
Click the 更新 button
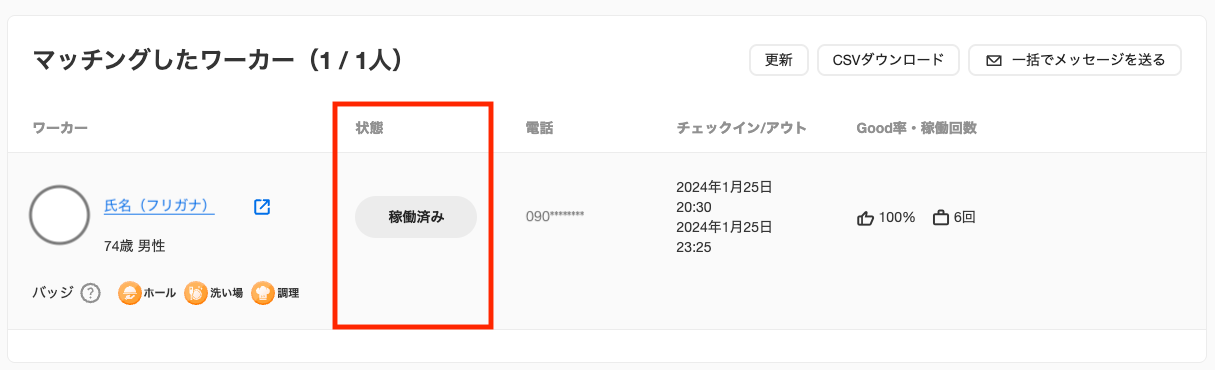779,60
